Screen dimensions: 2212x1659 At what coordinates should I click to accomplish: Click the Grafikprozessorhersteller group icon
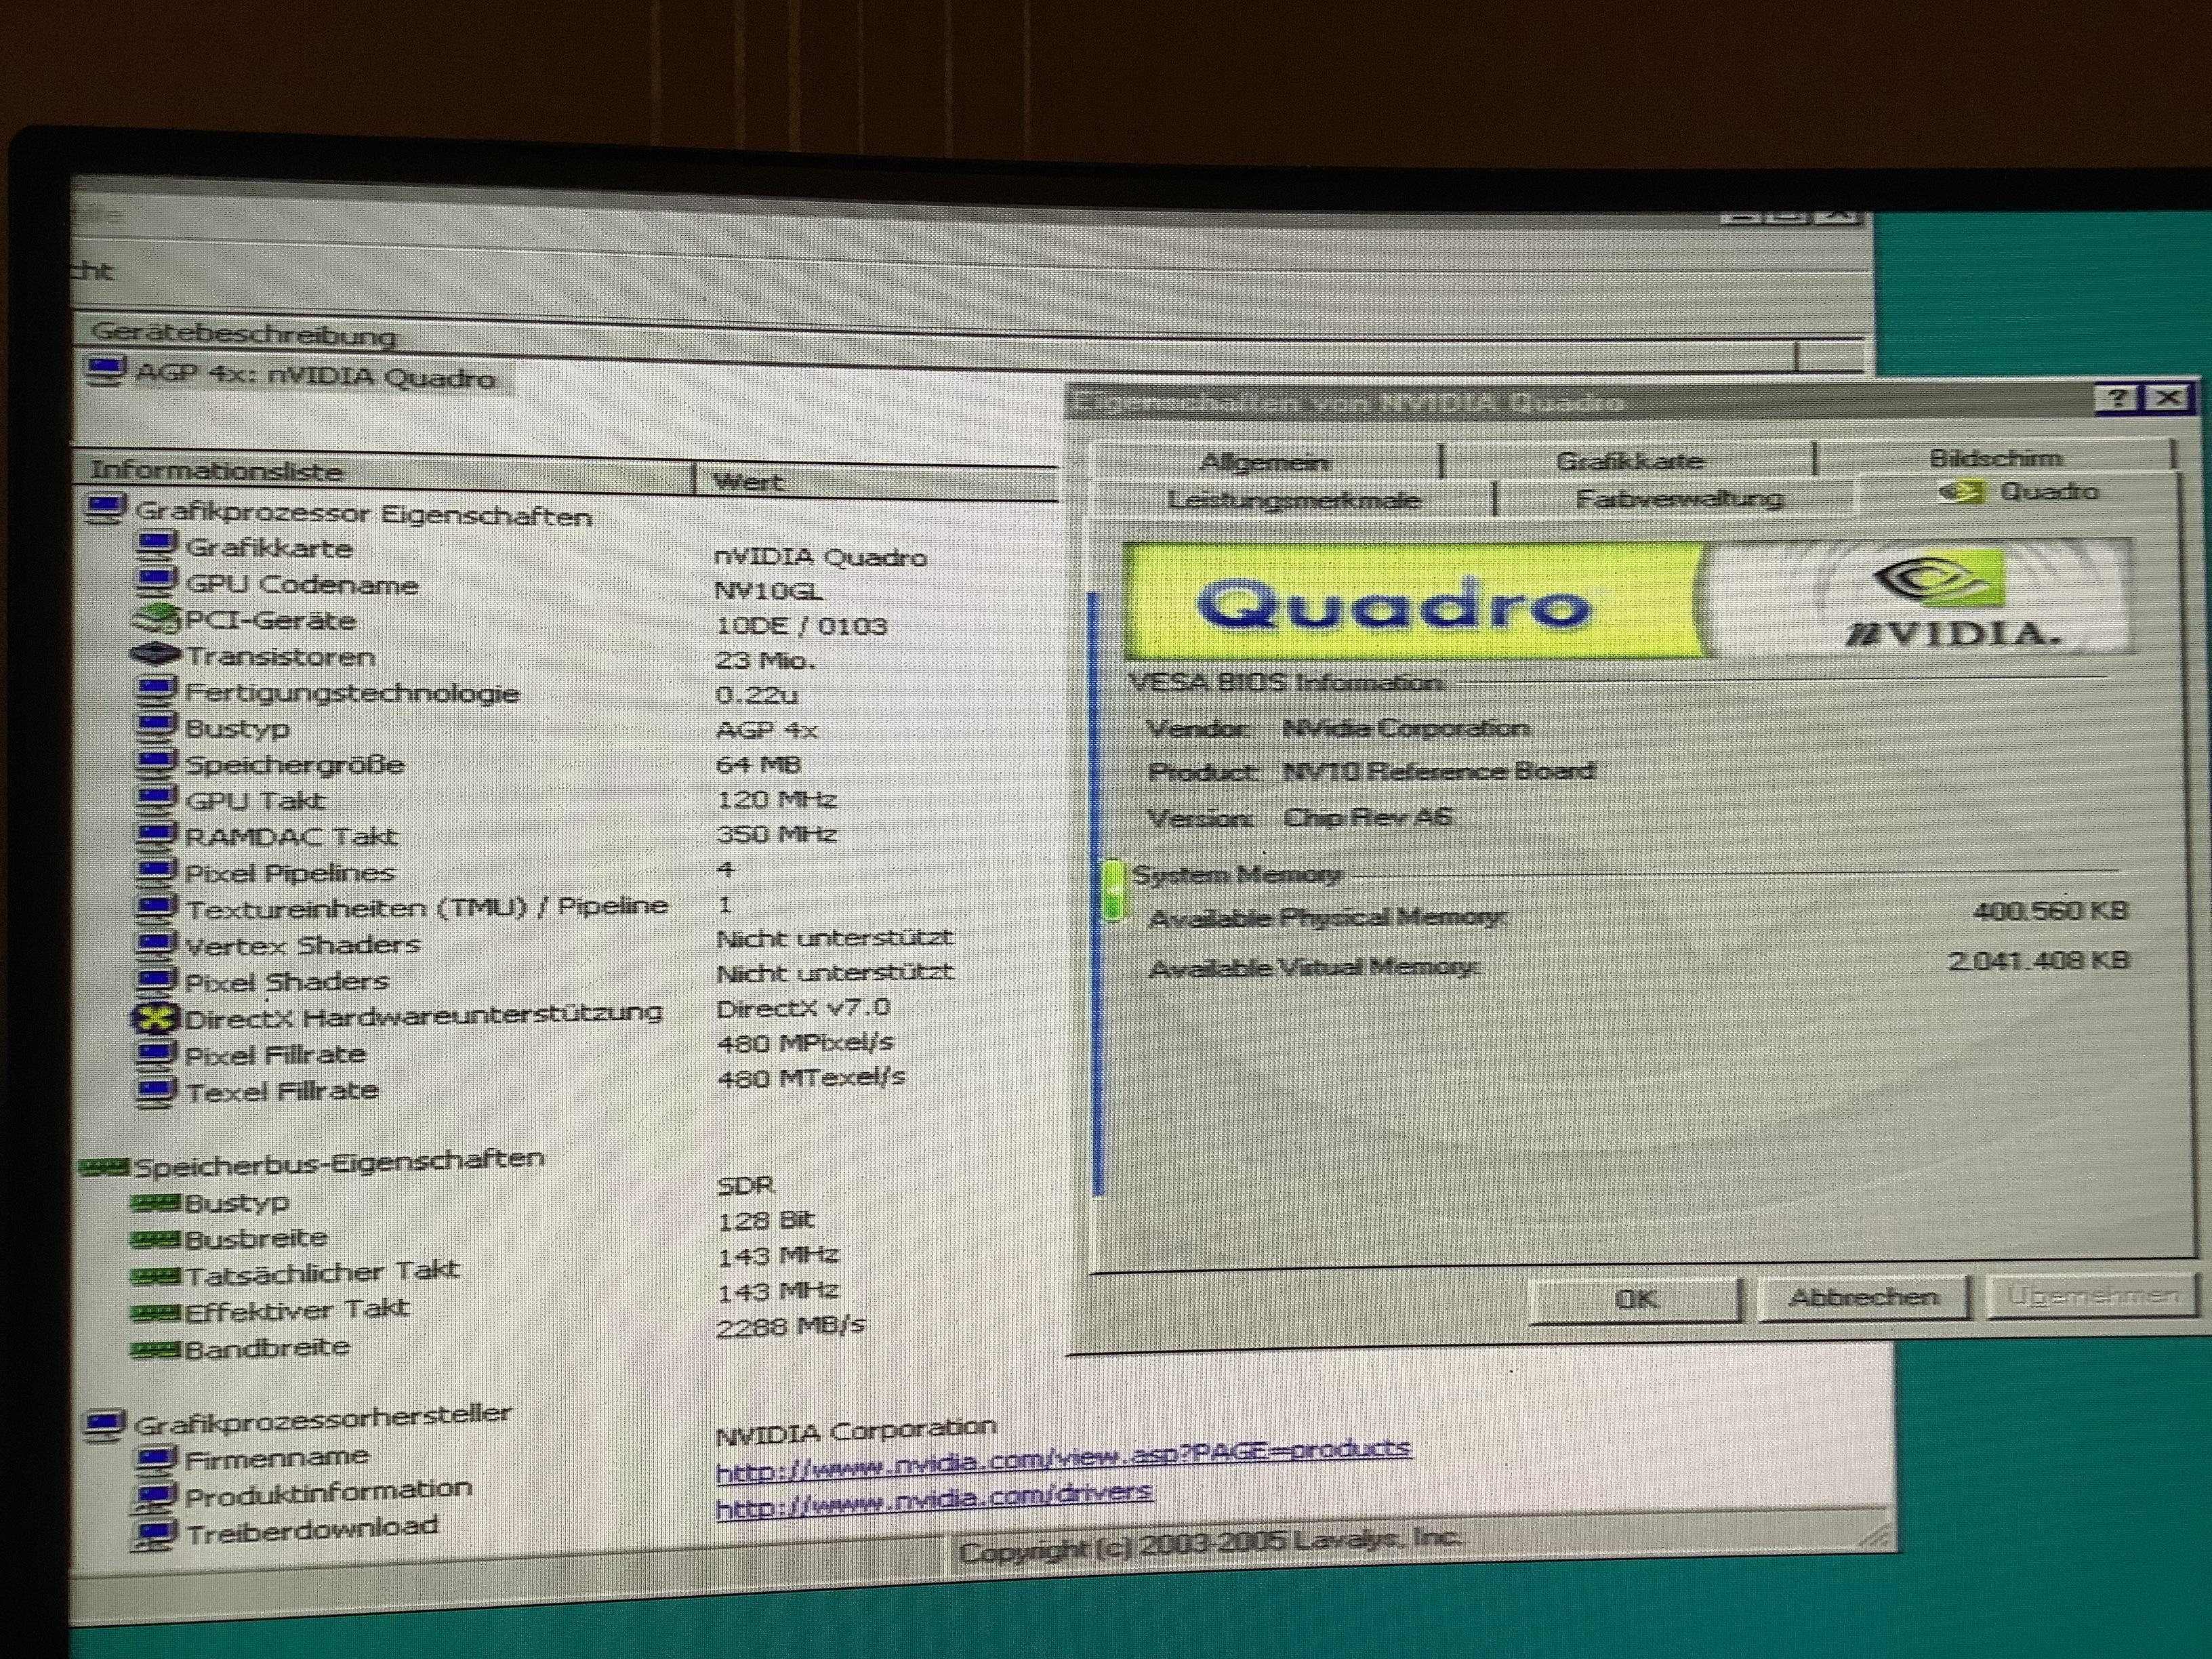[105, 1424]
